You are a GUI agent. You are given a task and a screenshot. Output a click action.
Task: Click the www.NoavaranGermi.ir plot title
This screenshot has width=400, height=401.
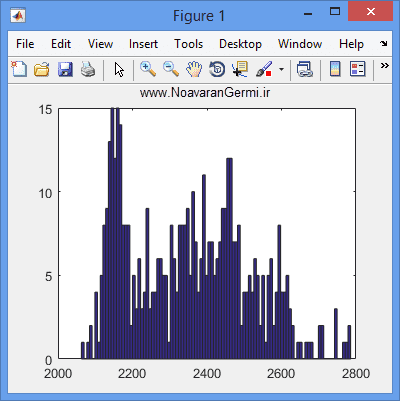[x=205, y=92]
